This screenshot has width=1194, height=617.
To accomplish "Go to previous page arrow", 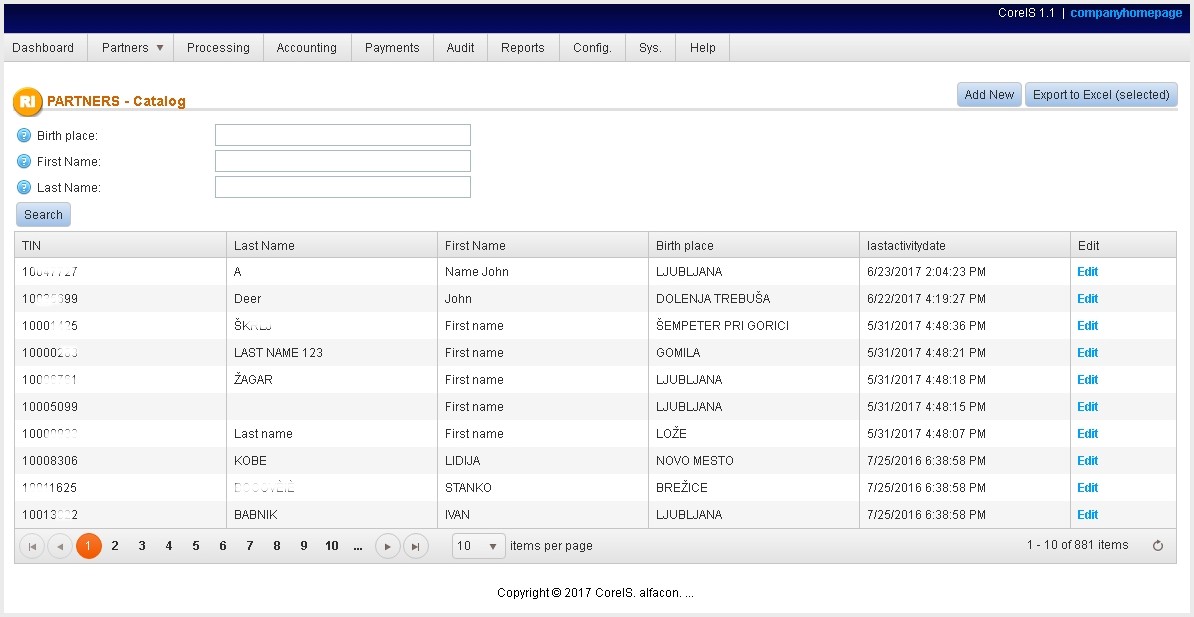I will 60,546.
